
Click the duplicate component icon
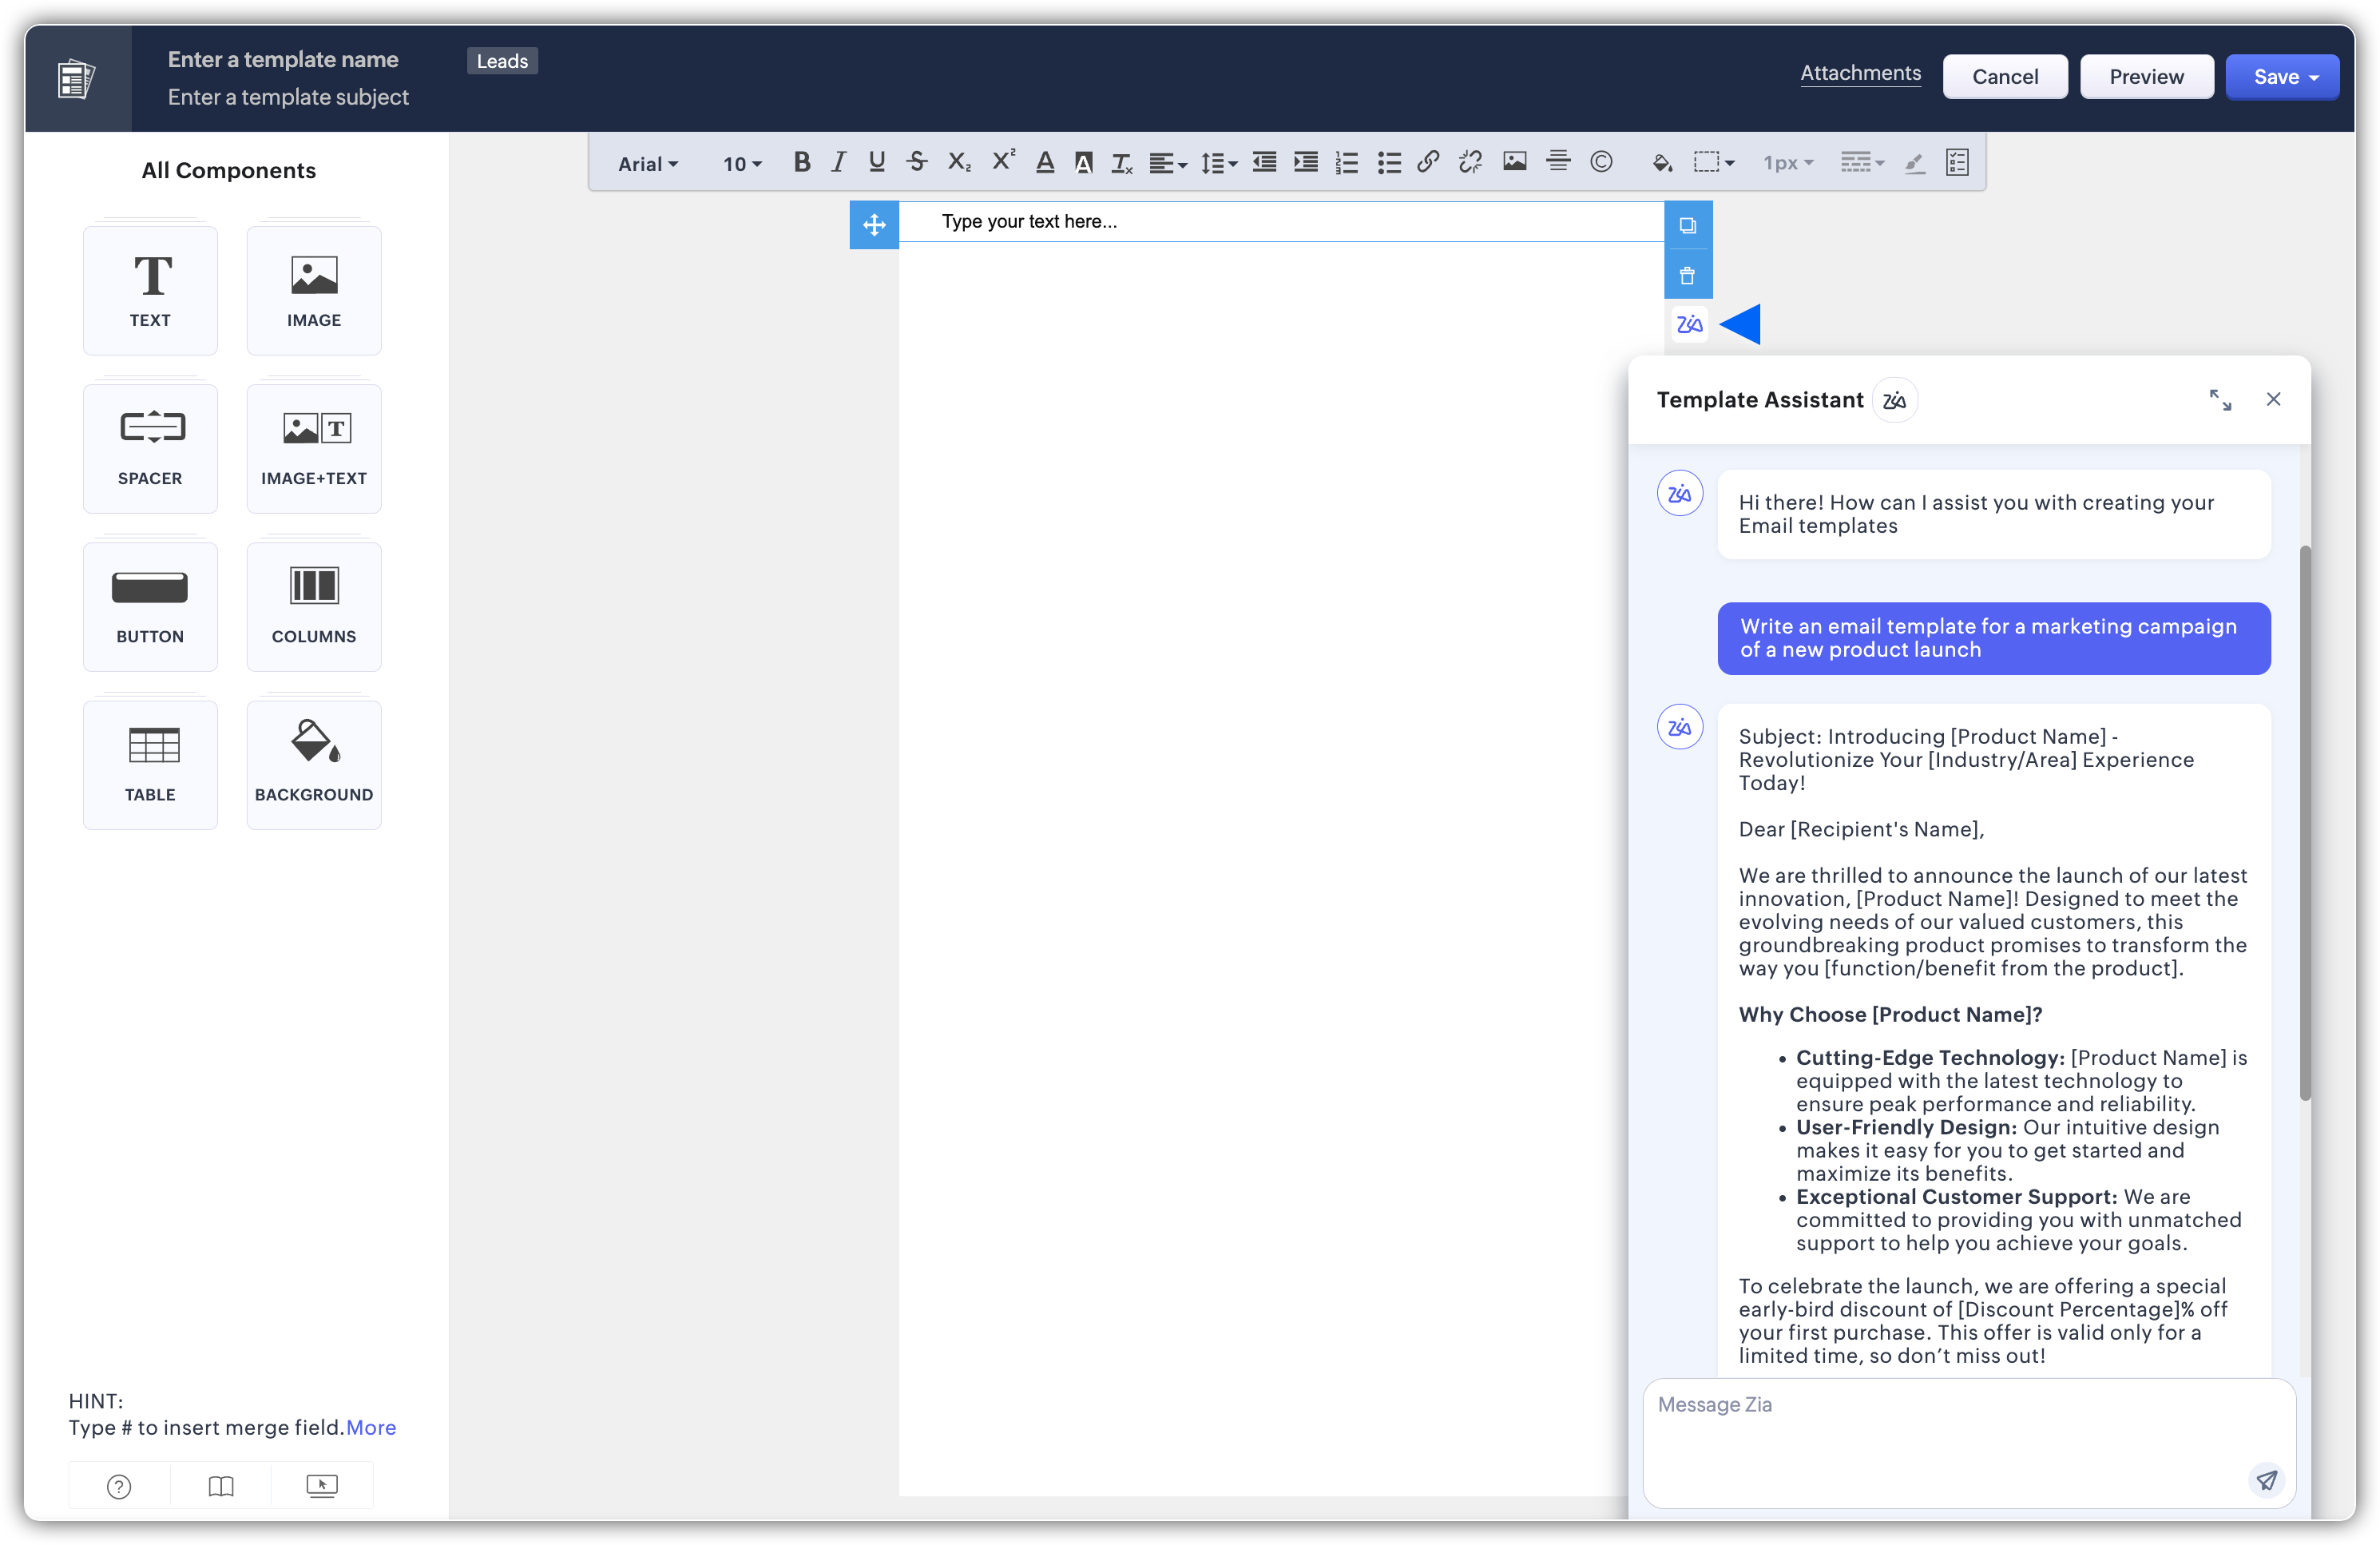click(x=1687, y=226)
